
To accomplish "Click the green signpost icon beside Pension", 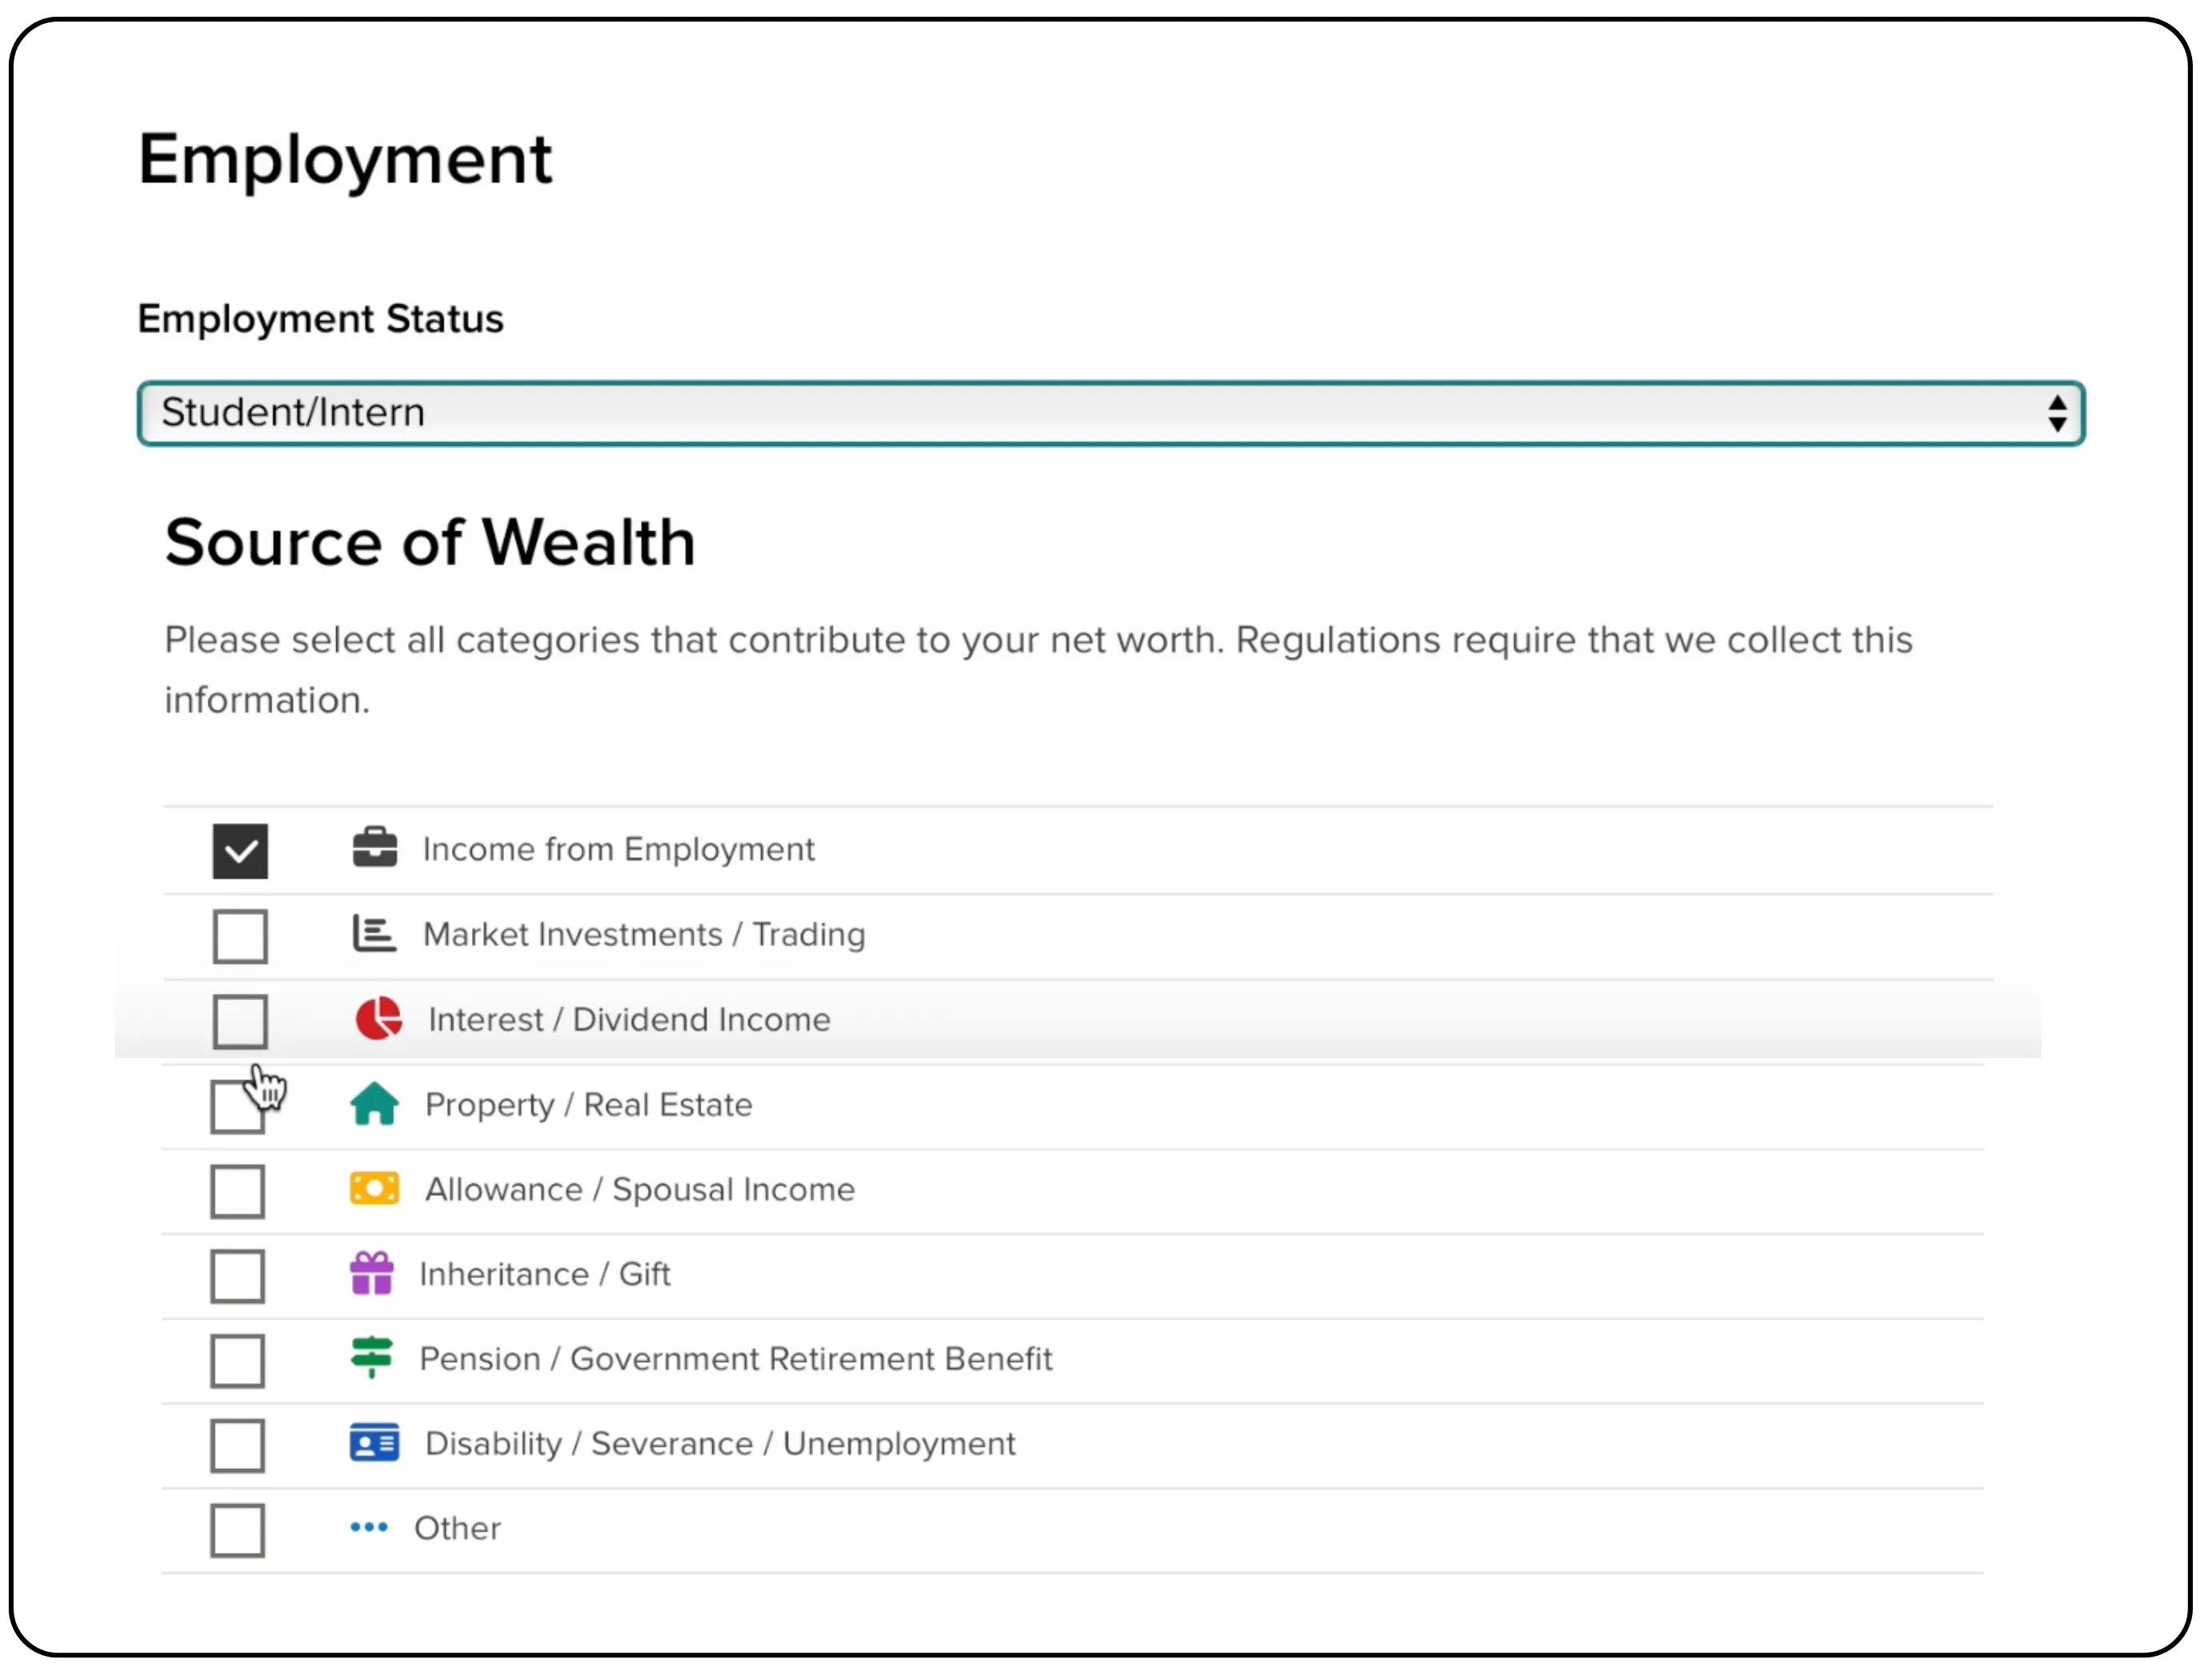I will (x=372, y=1357).
